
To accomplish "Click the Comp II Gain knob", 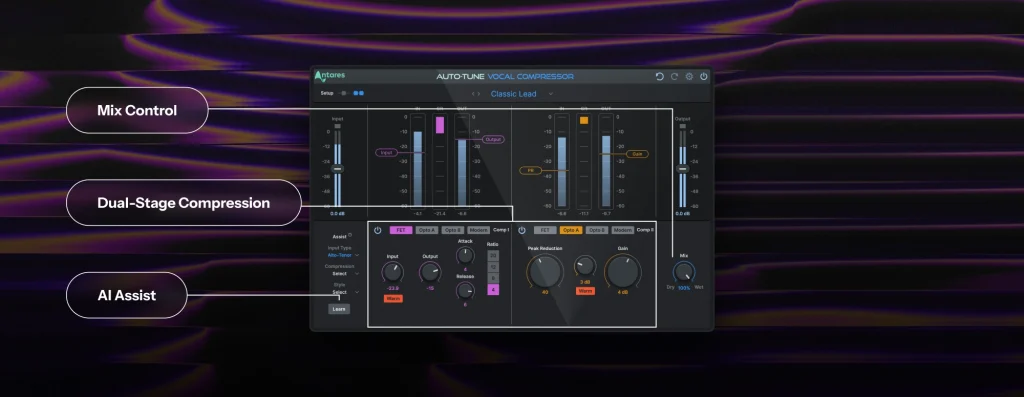I will tap(622, 271).
